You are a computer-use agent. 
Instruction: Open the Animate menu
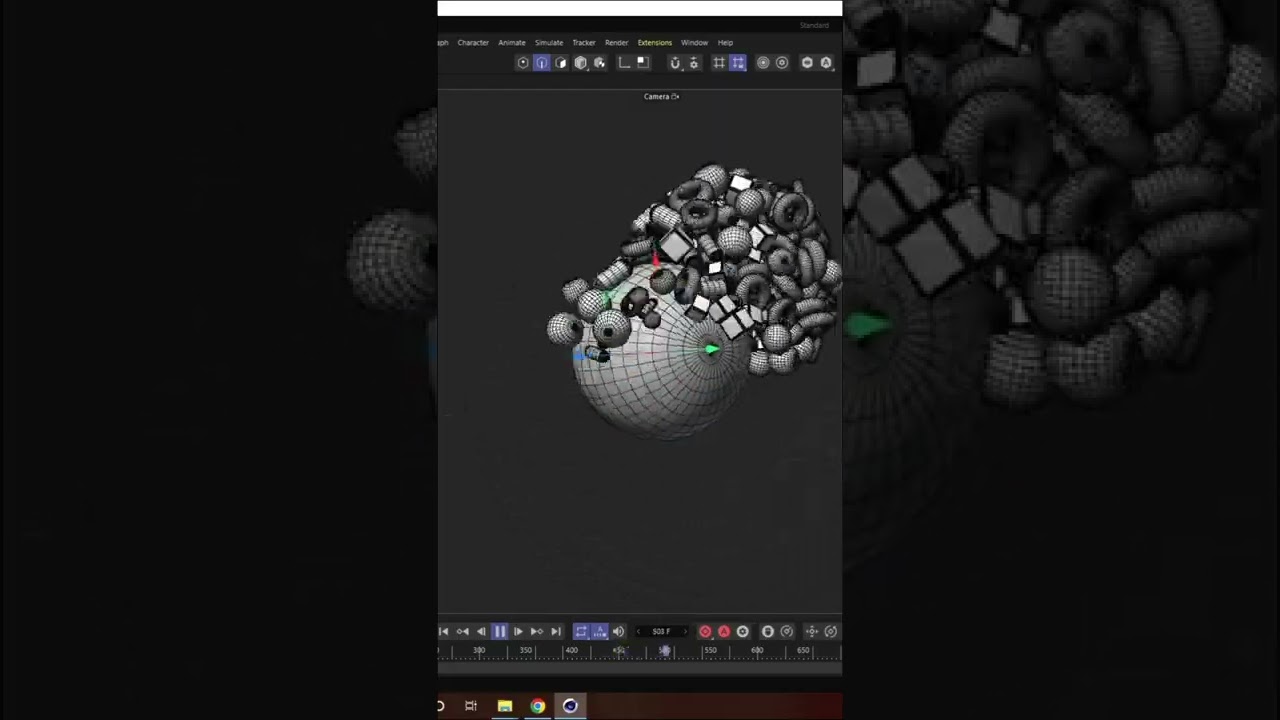(512, 43)
